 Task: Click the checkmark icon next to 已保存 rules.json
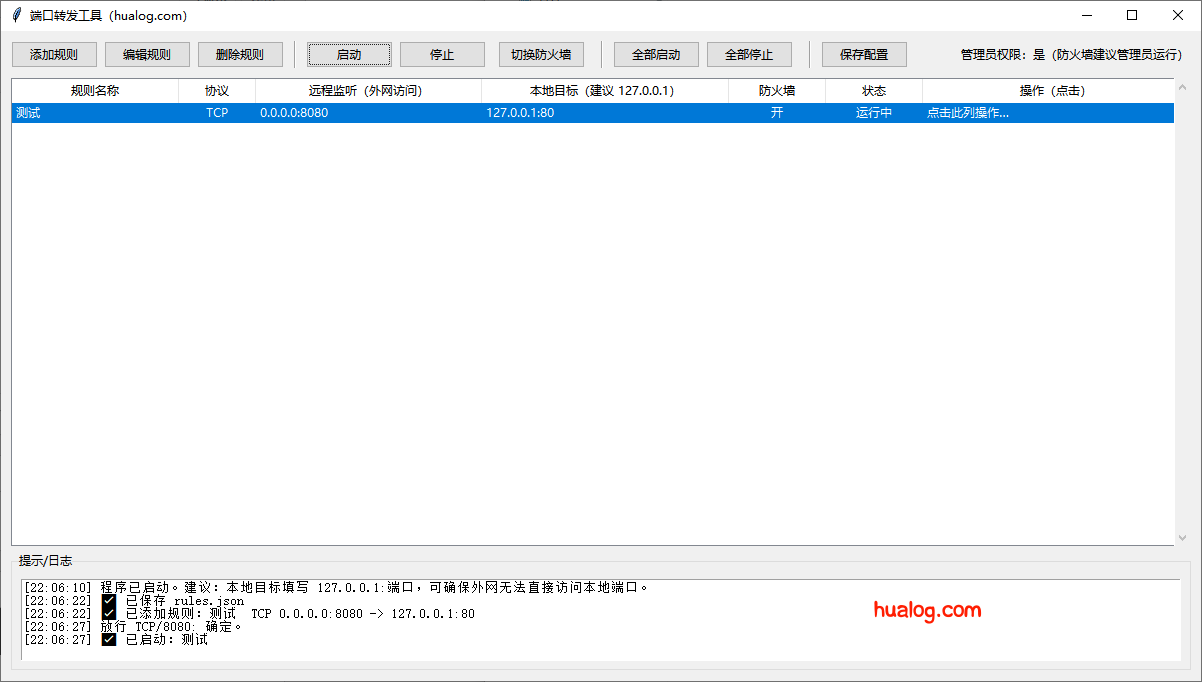pos(109,601)
